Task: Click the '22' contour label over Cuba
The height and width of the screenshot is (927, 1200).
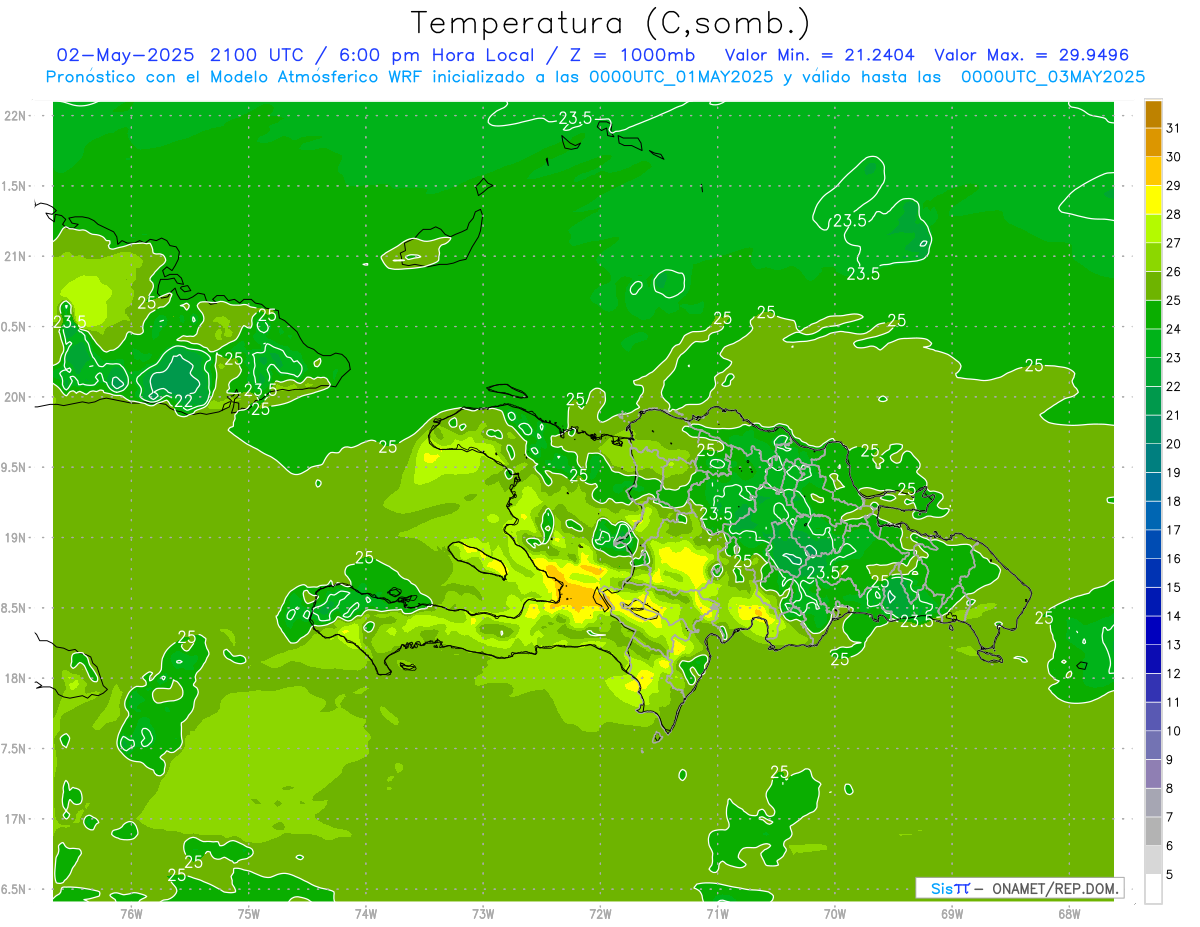Action: 184,401
